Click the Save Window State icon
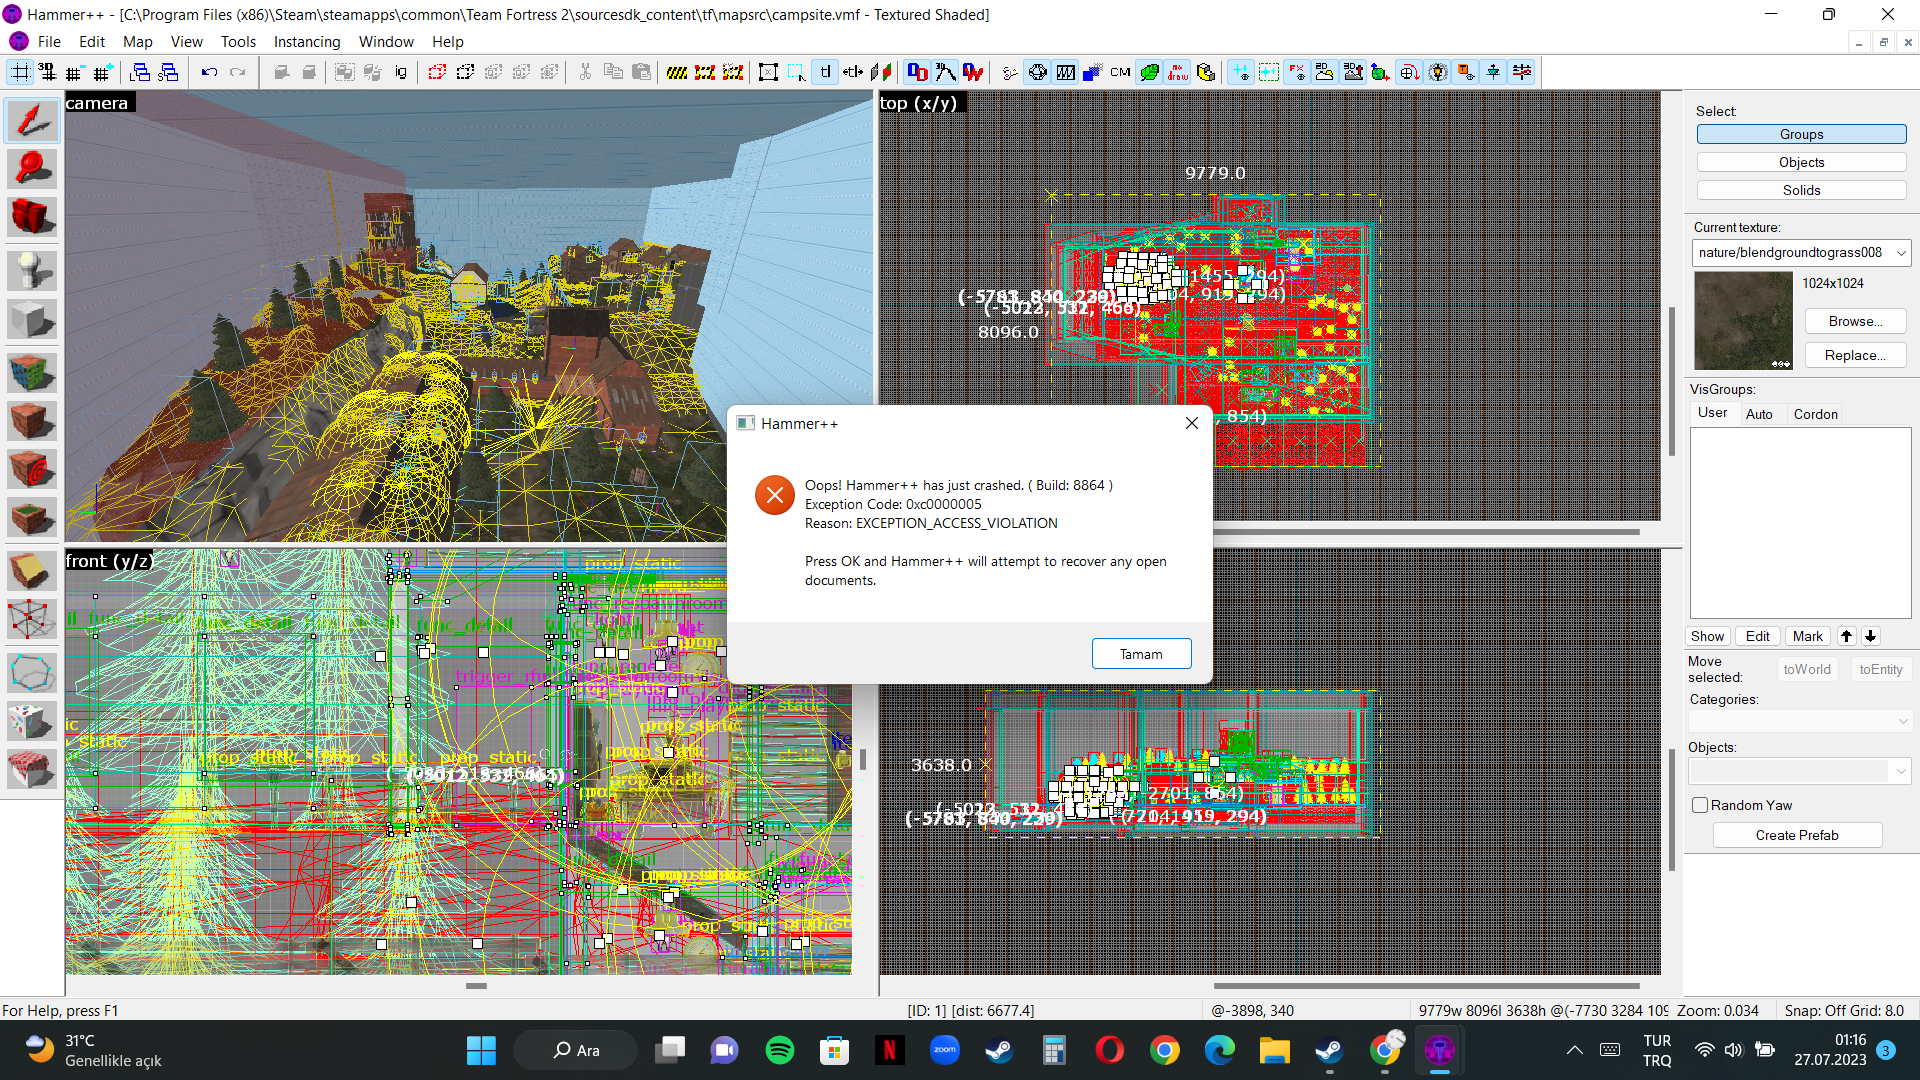 click(x=168, y=72)
